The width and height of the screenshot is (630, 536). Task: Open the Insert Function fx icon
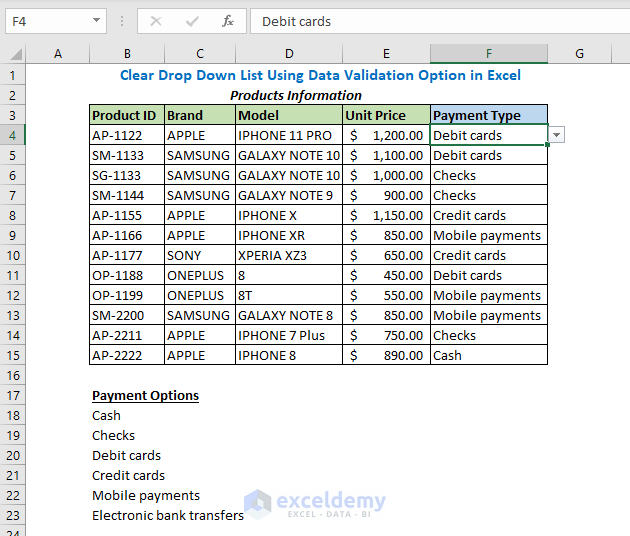tap(228, 21)
